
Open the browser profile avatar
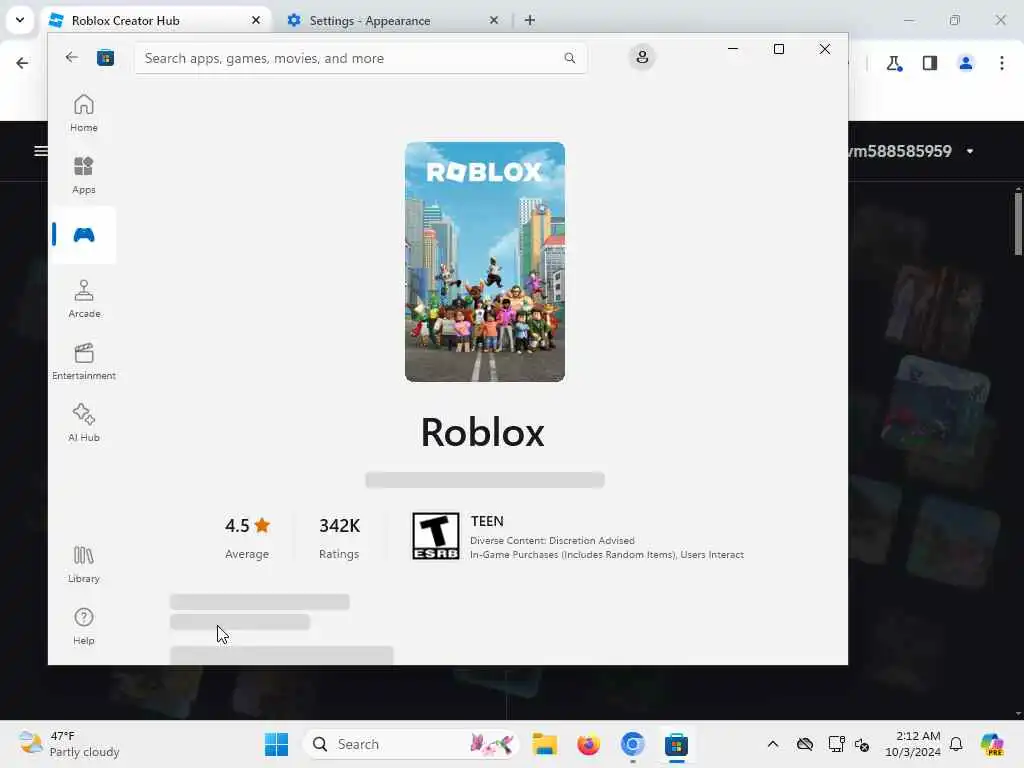[x=966, y=63]
